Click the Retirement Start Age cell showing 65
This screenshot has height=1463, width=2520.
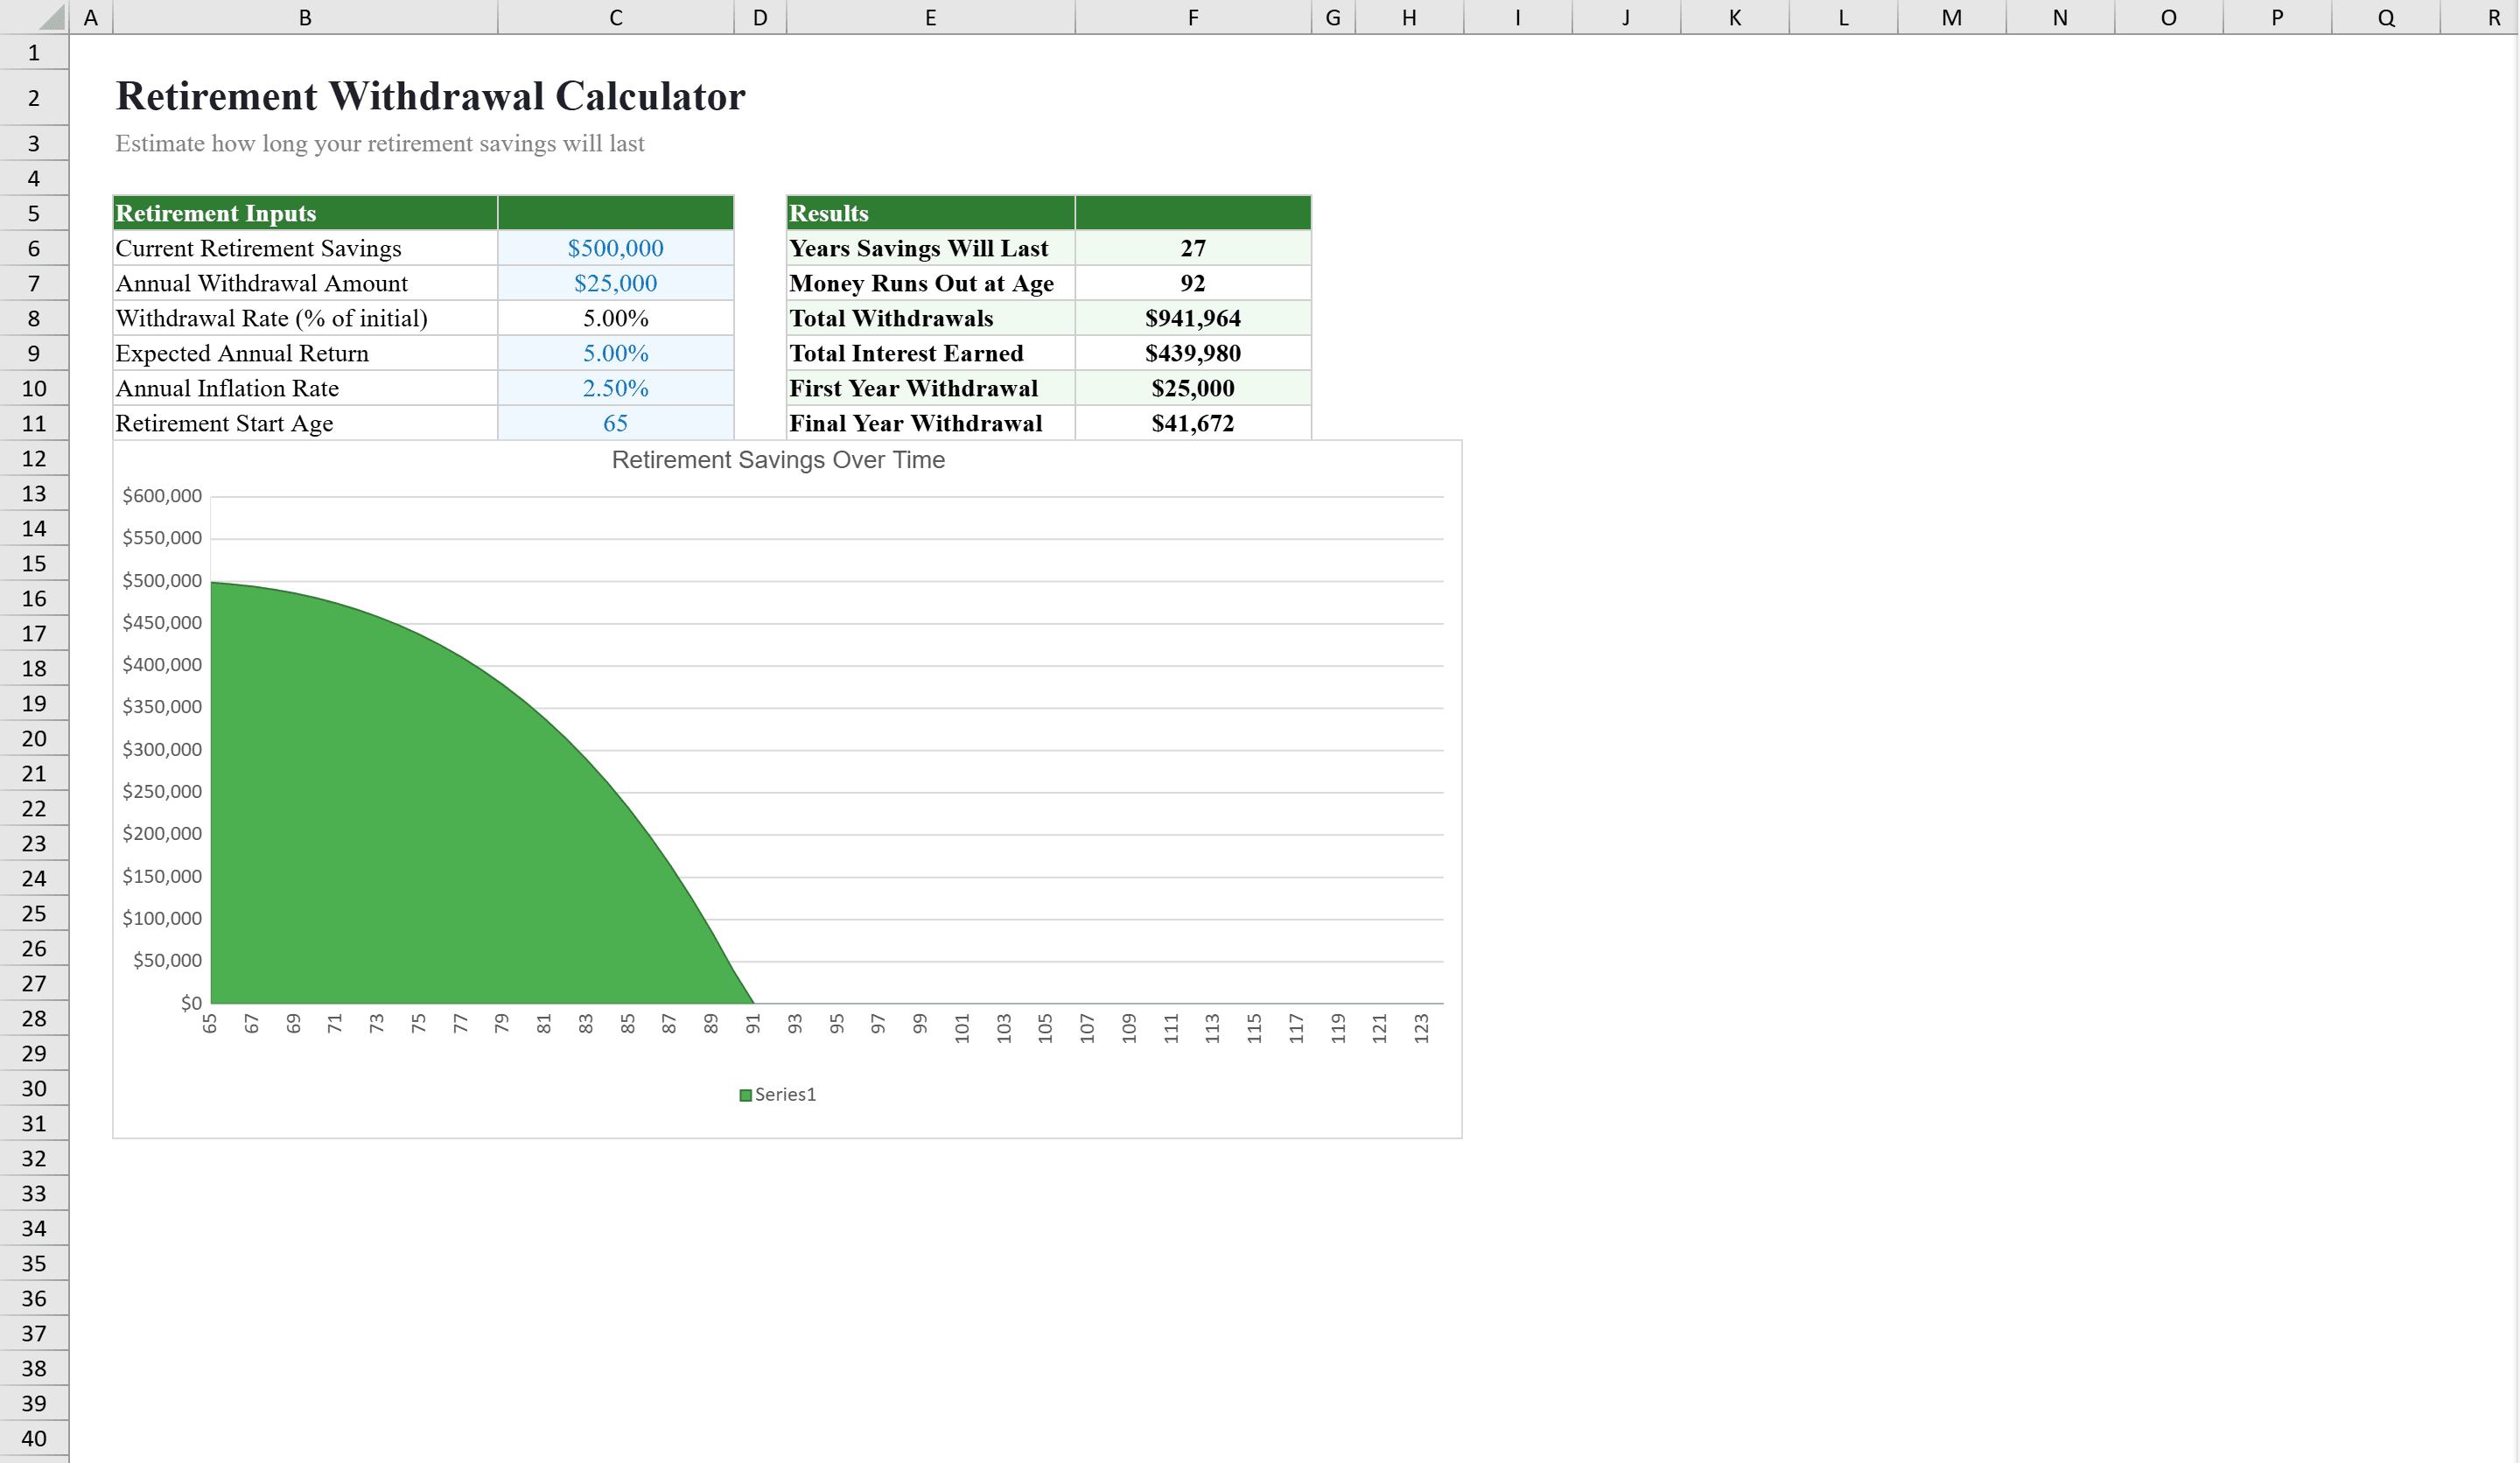614,423
